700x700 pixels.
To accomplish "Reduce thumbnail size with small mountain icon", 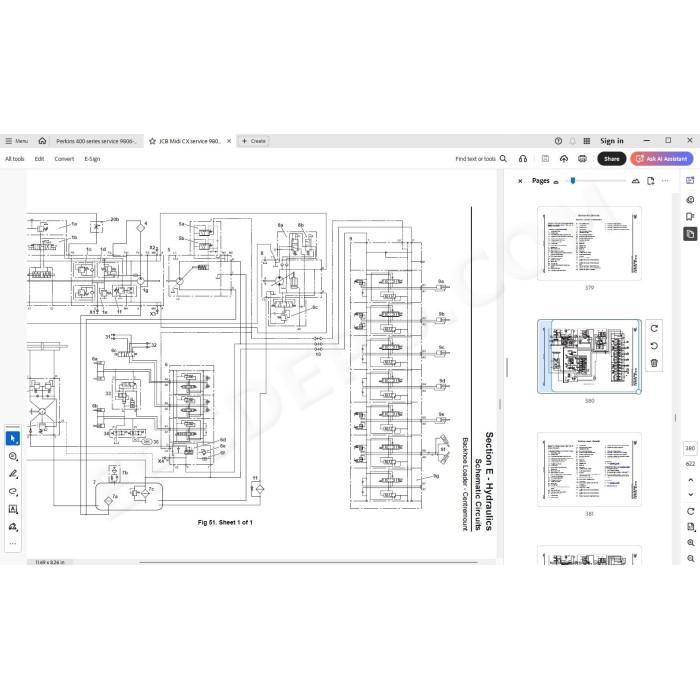I will 556,182.
